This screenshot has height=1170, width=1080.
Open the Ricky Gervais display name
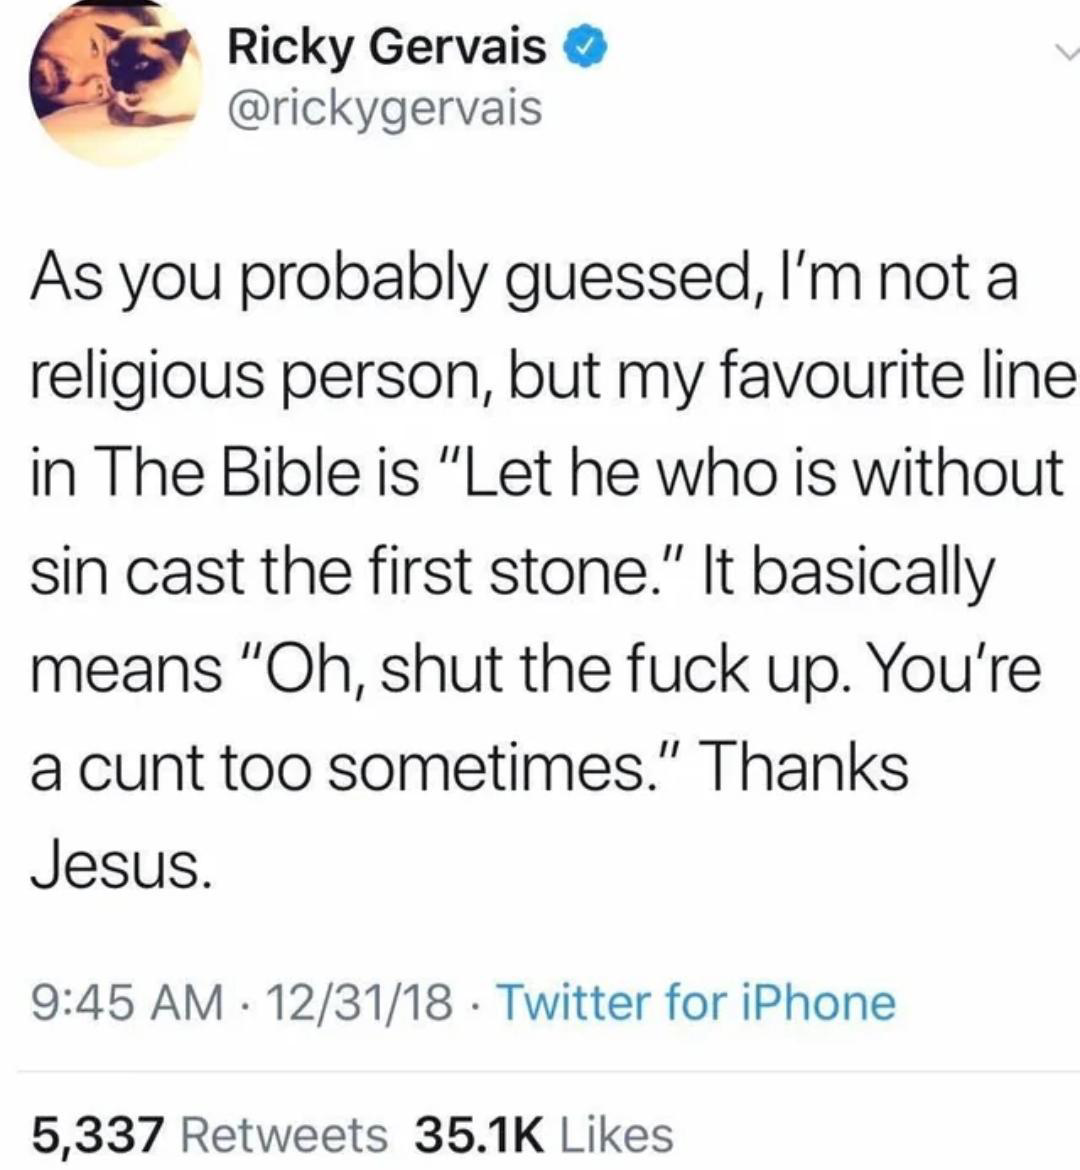click(388, 47)
